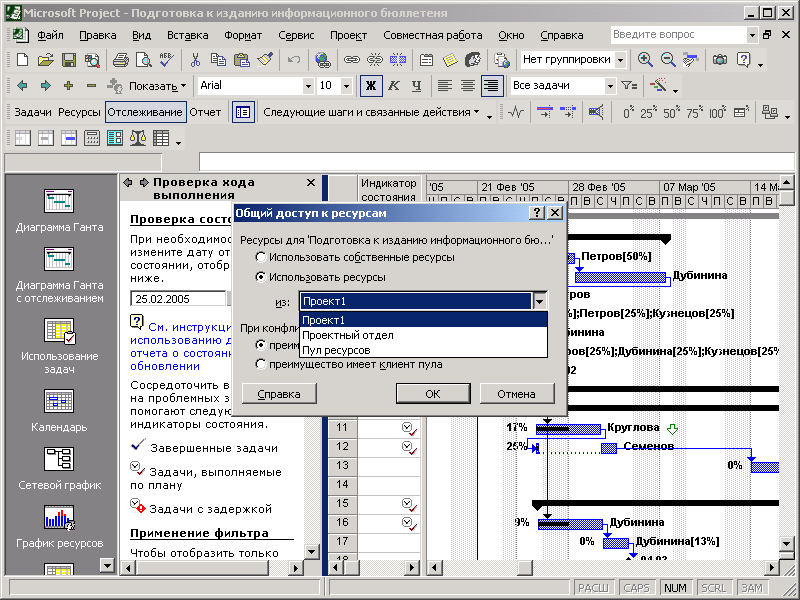Open Отчет guide section
800x600 pixels.
pyautogui.click(x=205, y=112)
